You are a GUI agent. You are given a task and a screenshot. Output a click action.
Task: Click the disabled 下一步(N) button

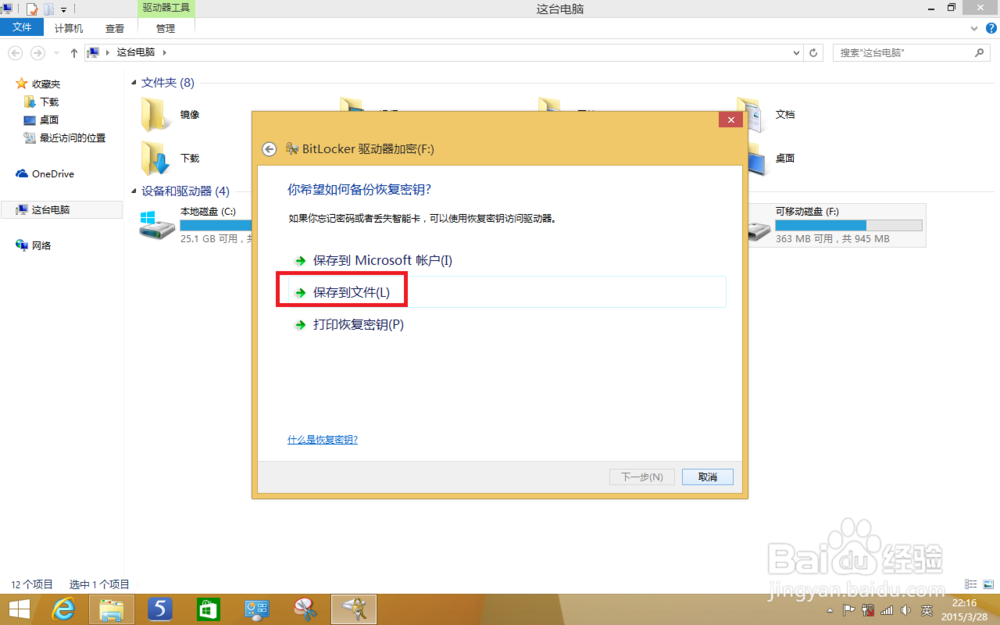point(642,477)
